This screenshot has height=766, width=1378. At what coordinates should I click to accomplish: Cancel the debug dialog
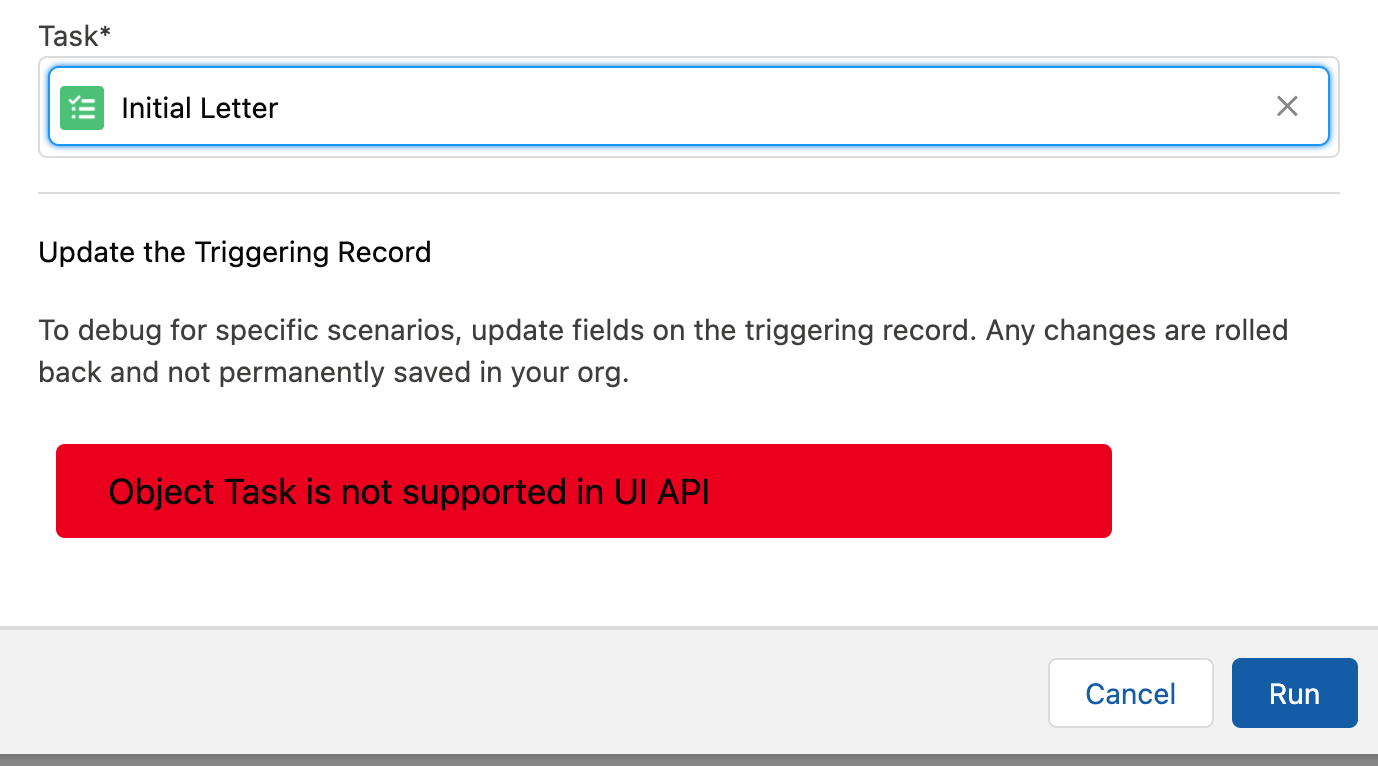point(1130,693)
